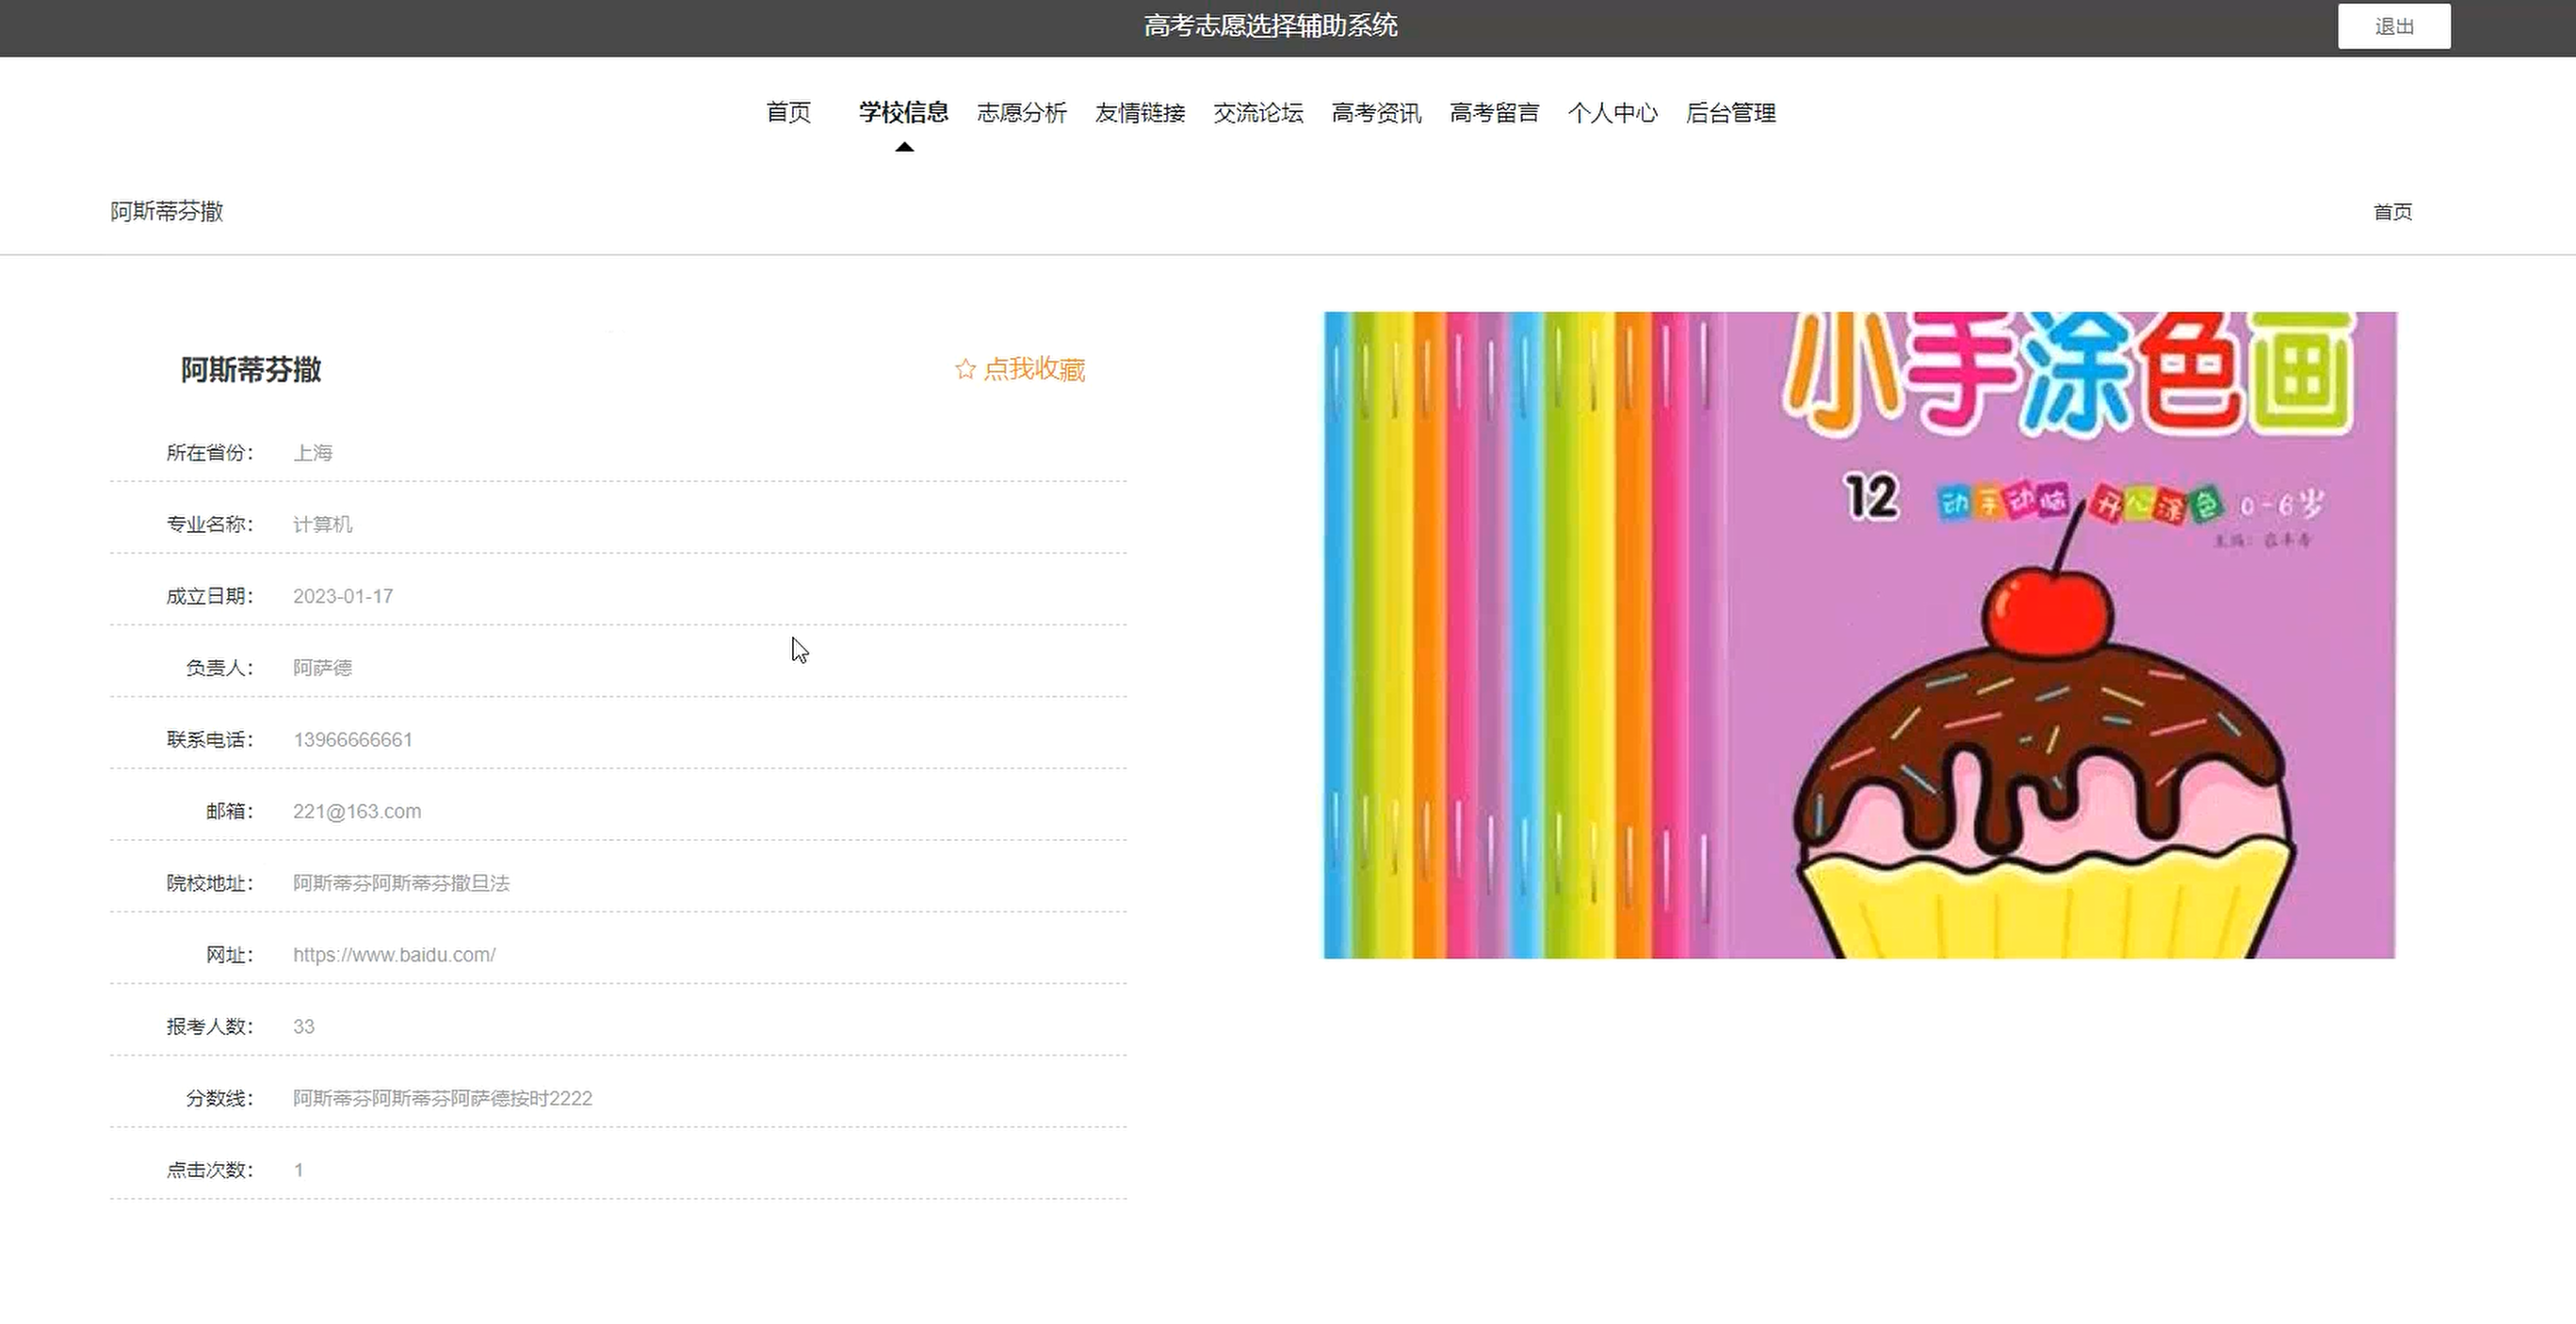Click the 网址 label
The width and height of the screenshot is (2576, 1324).
click(229, 955)
